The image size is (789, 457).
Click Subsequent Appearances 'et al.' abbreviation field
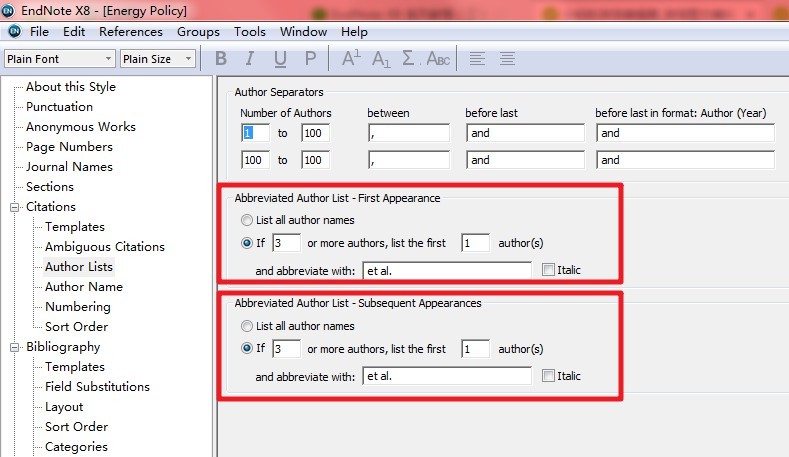pyautogui.click(x=447, y=376)
